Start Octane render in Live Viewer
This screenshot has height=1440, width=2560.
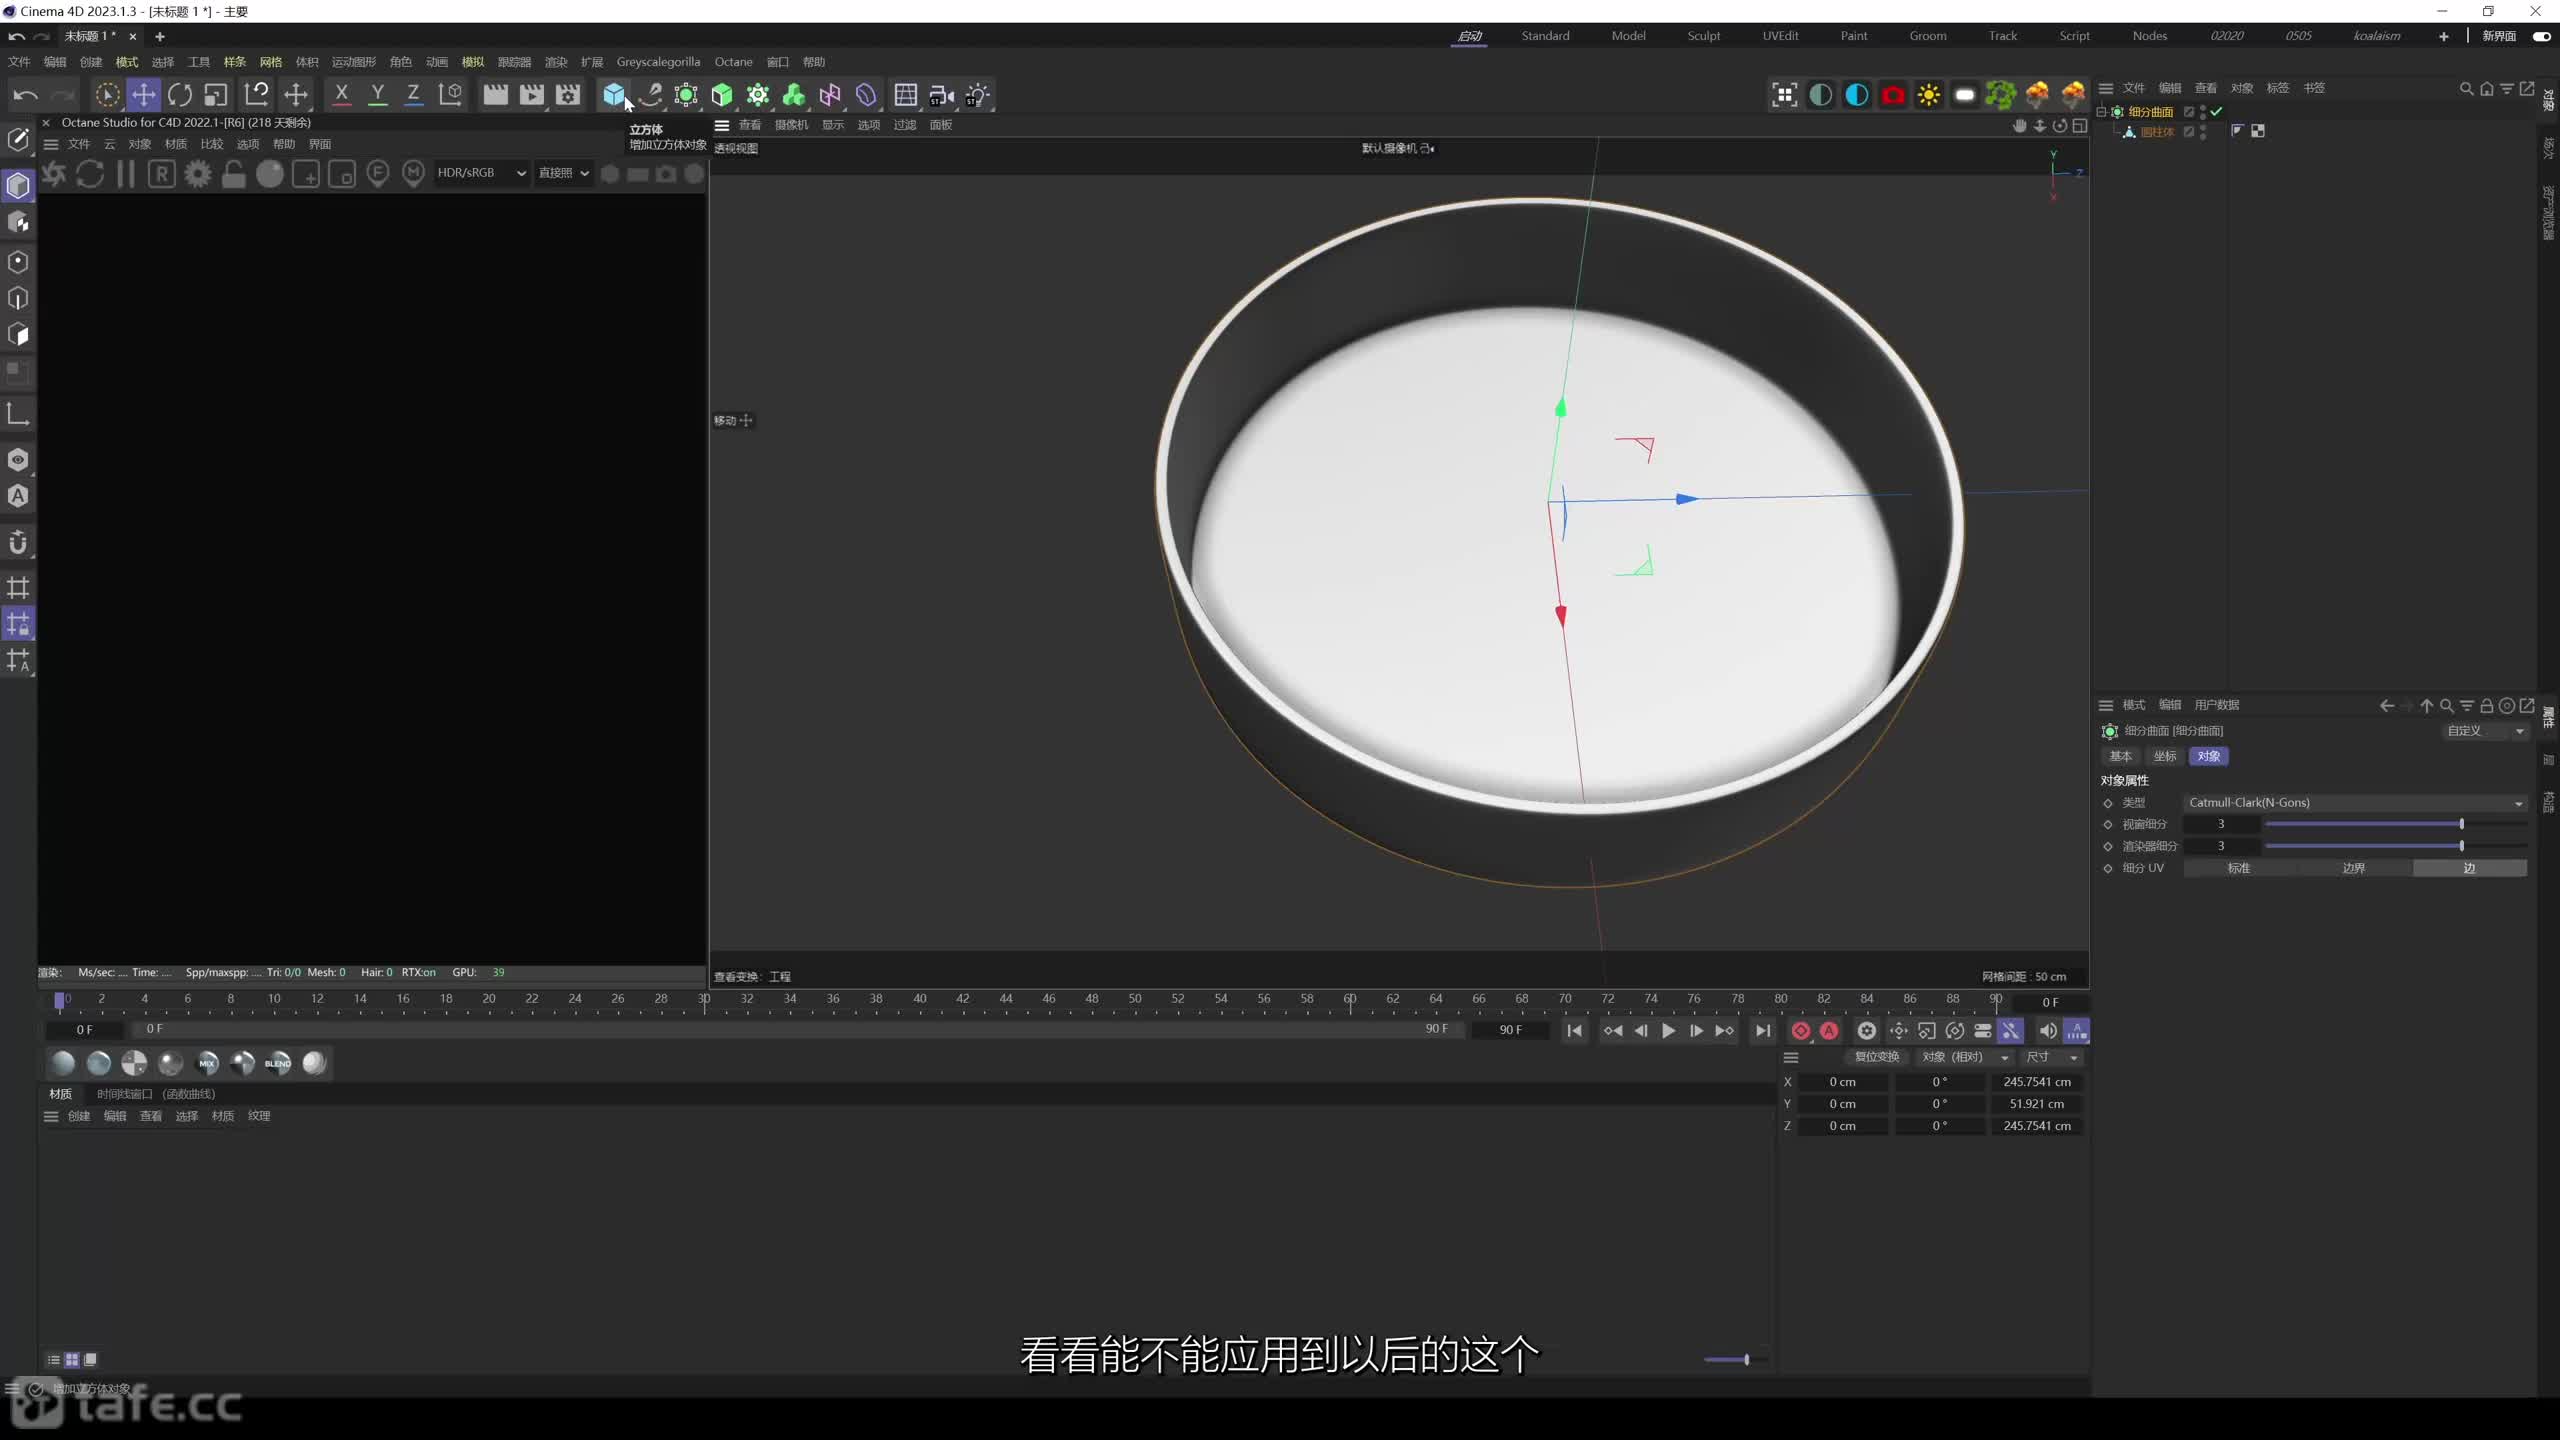pyautogui.click(x=54, y=173)
